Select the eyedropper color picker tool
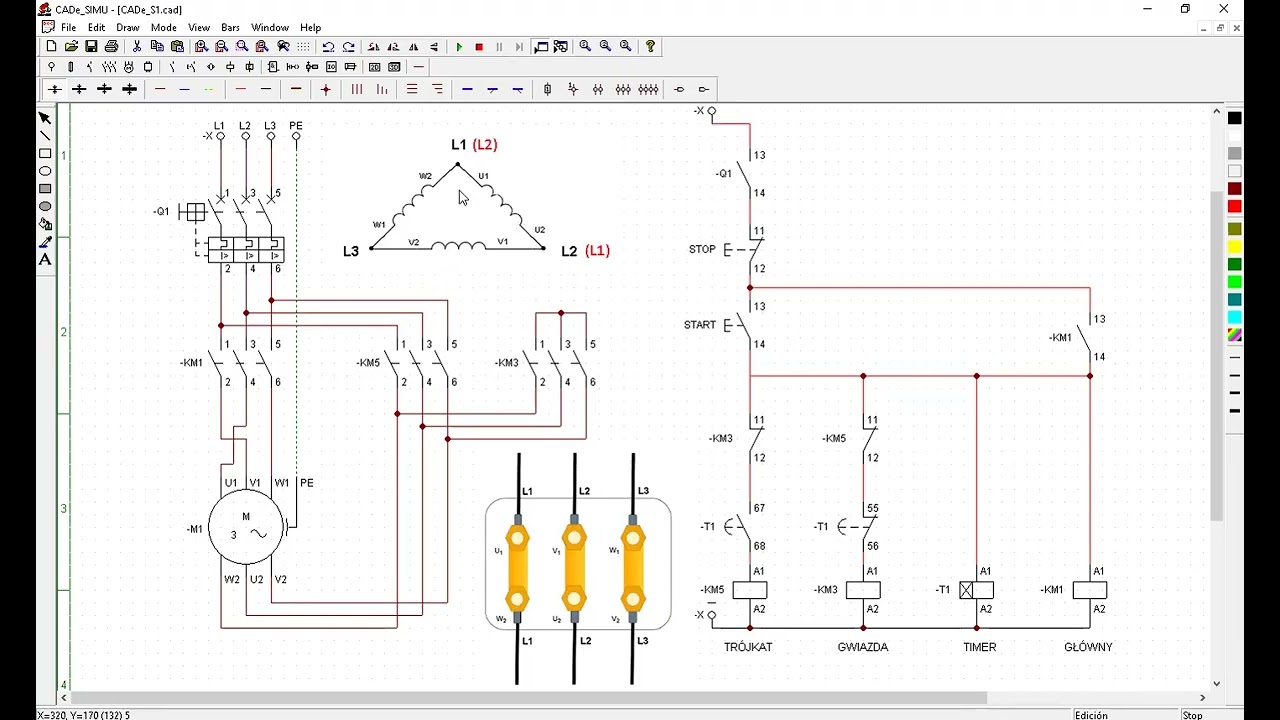Viewport: 1280px width, 720px height. click(45, 242)
